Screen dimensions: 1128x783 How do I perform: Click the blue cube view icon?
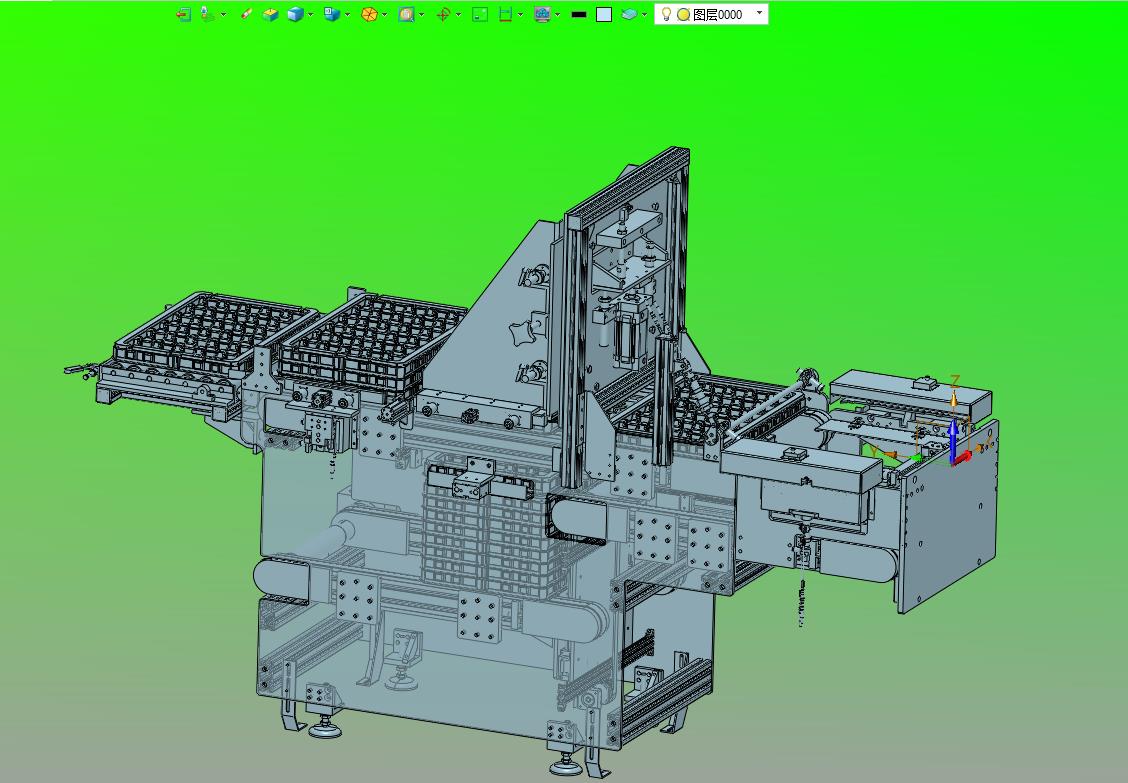point(295,14)
